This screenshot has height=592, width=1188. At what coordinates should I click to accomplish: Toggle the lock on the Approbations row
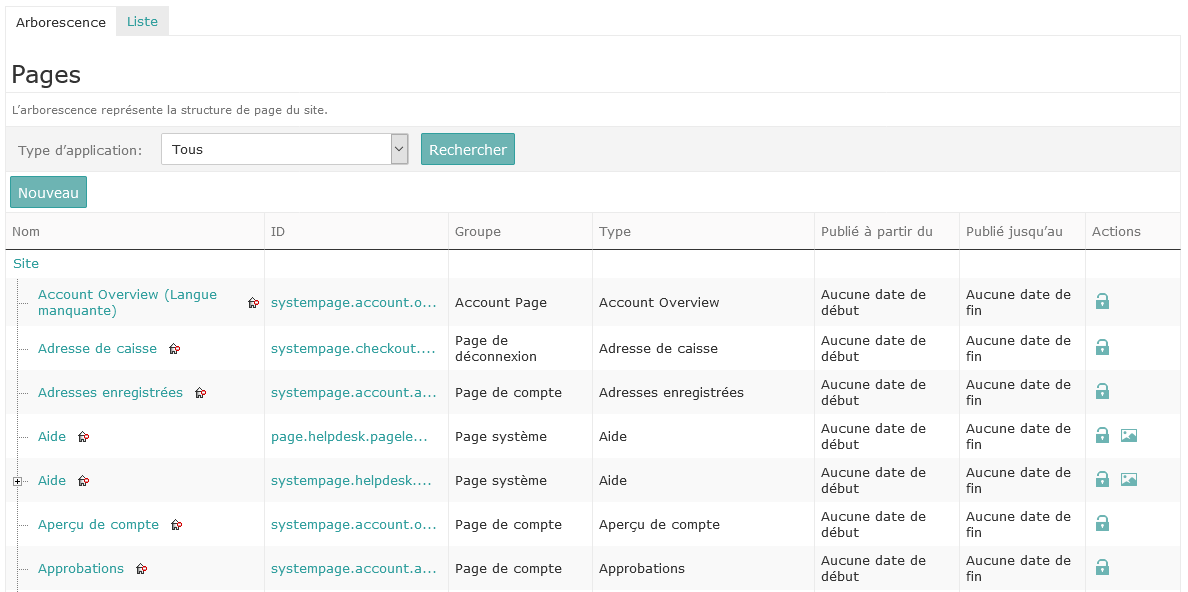tap(1102, 567)
